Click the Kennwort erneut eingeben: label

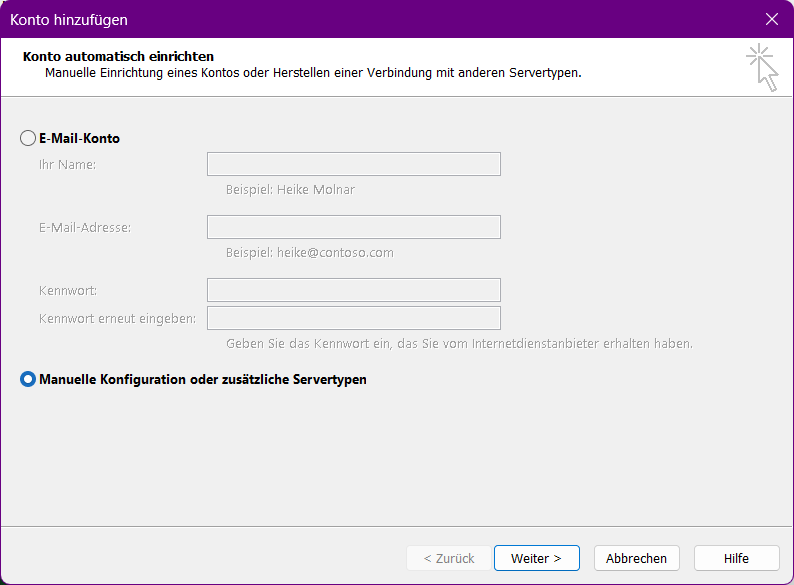click(x=117, y=318)
